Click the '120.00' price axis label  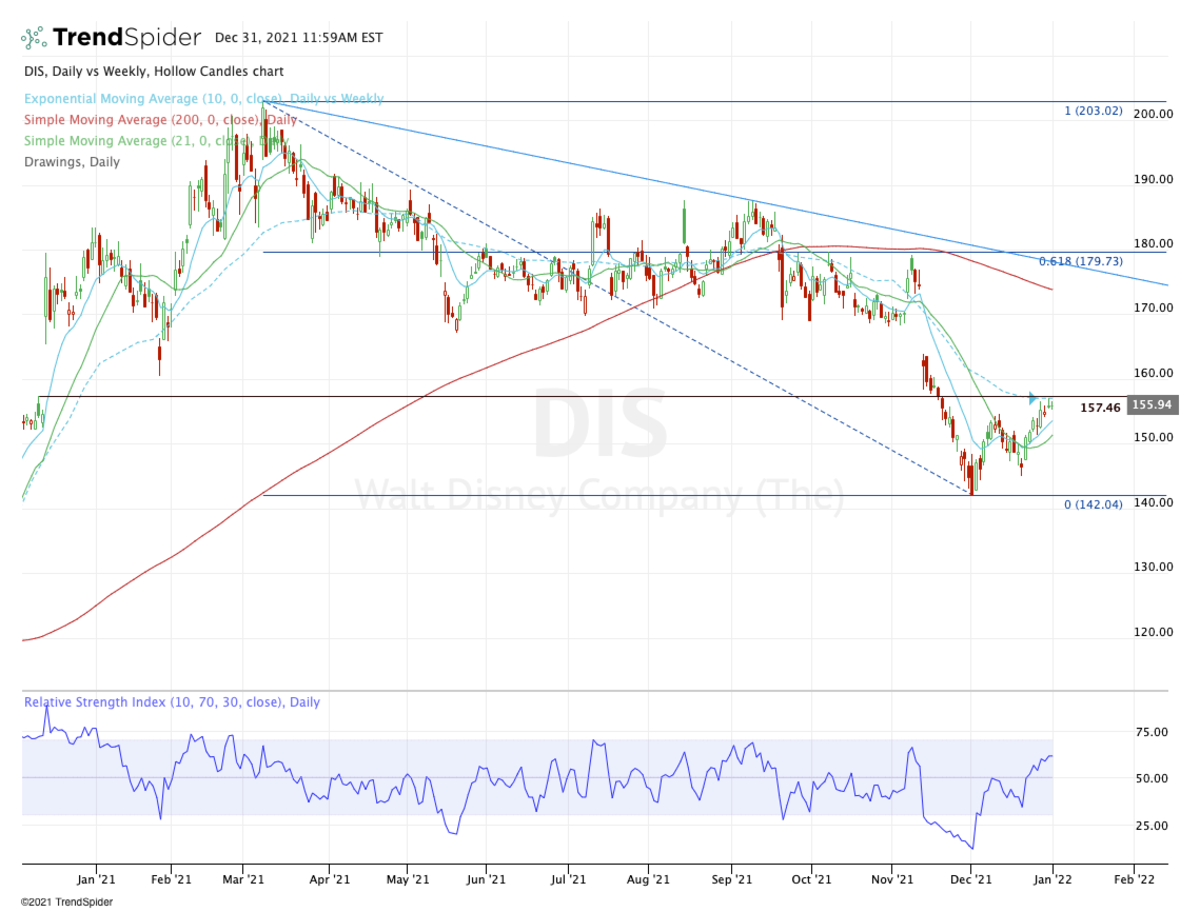point(1153,632)
